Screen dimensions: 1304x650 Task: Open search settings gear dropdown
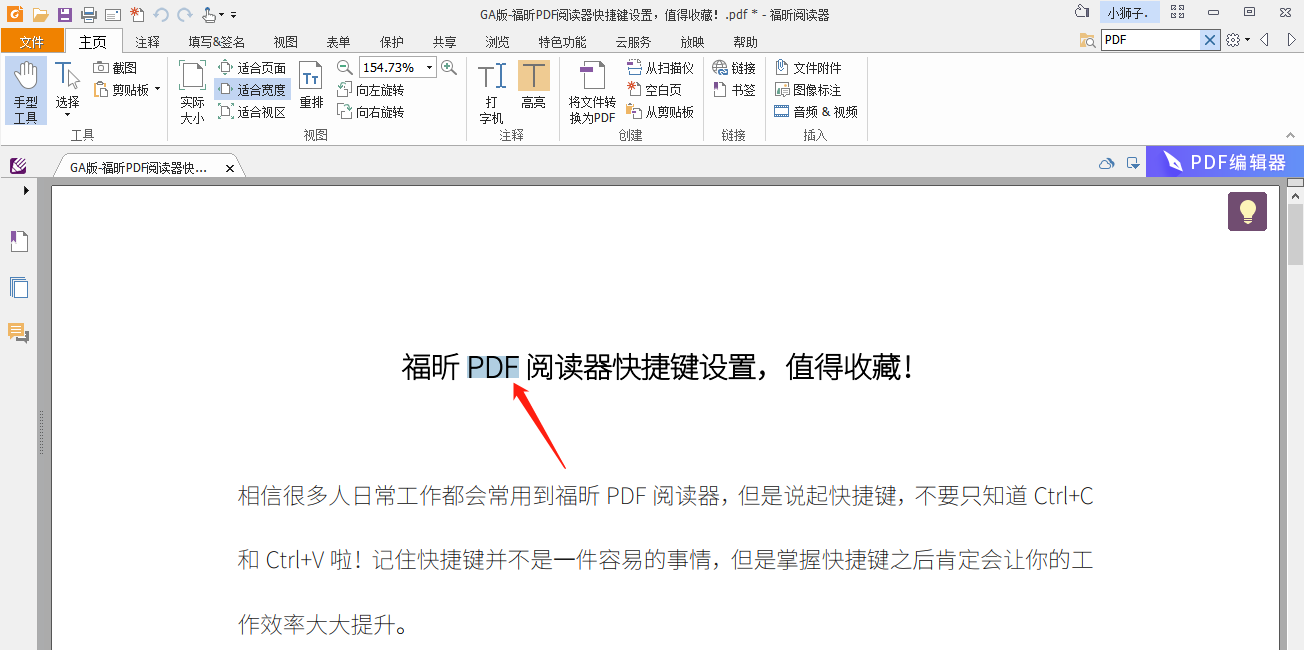point(1238,40)
